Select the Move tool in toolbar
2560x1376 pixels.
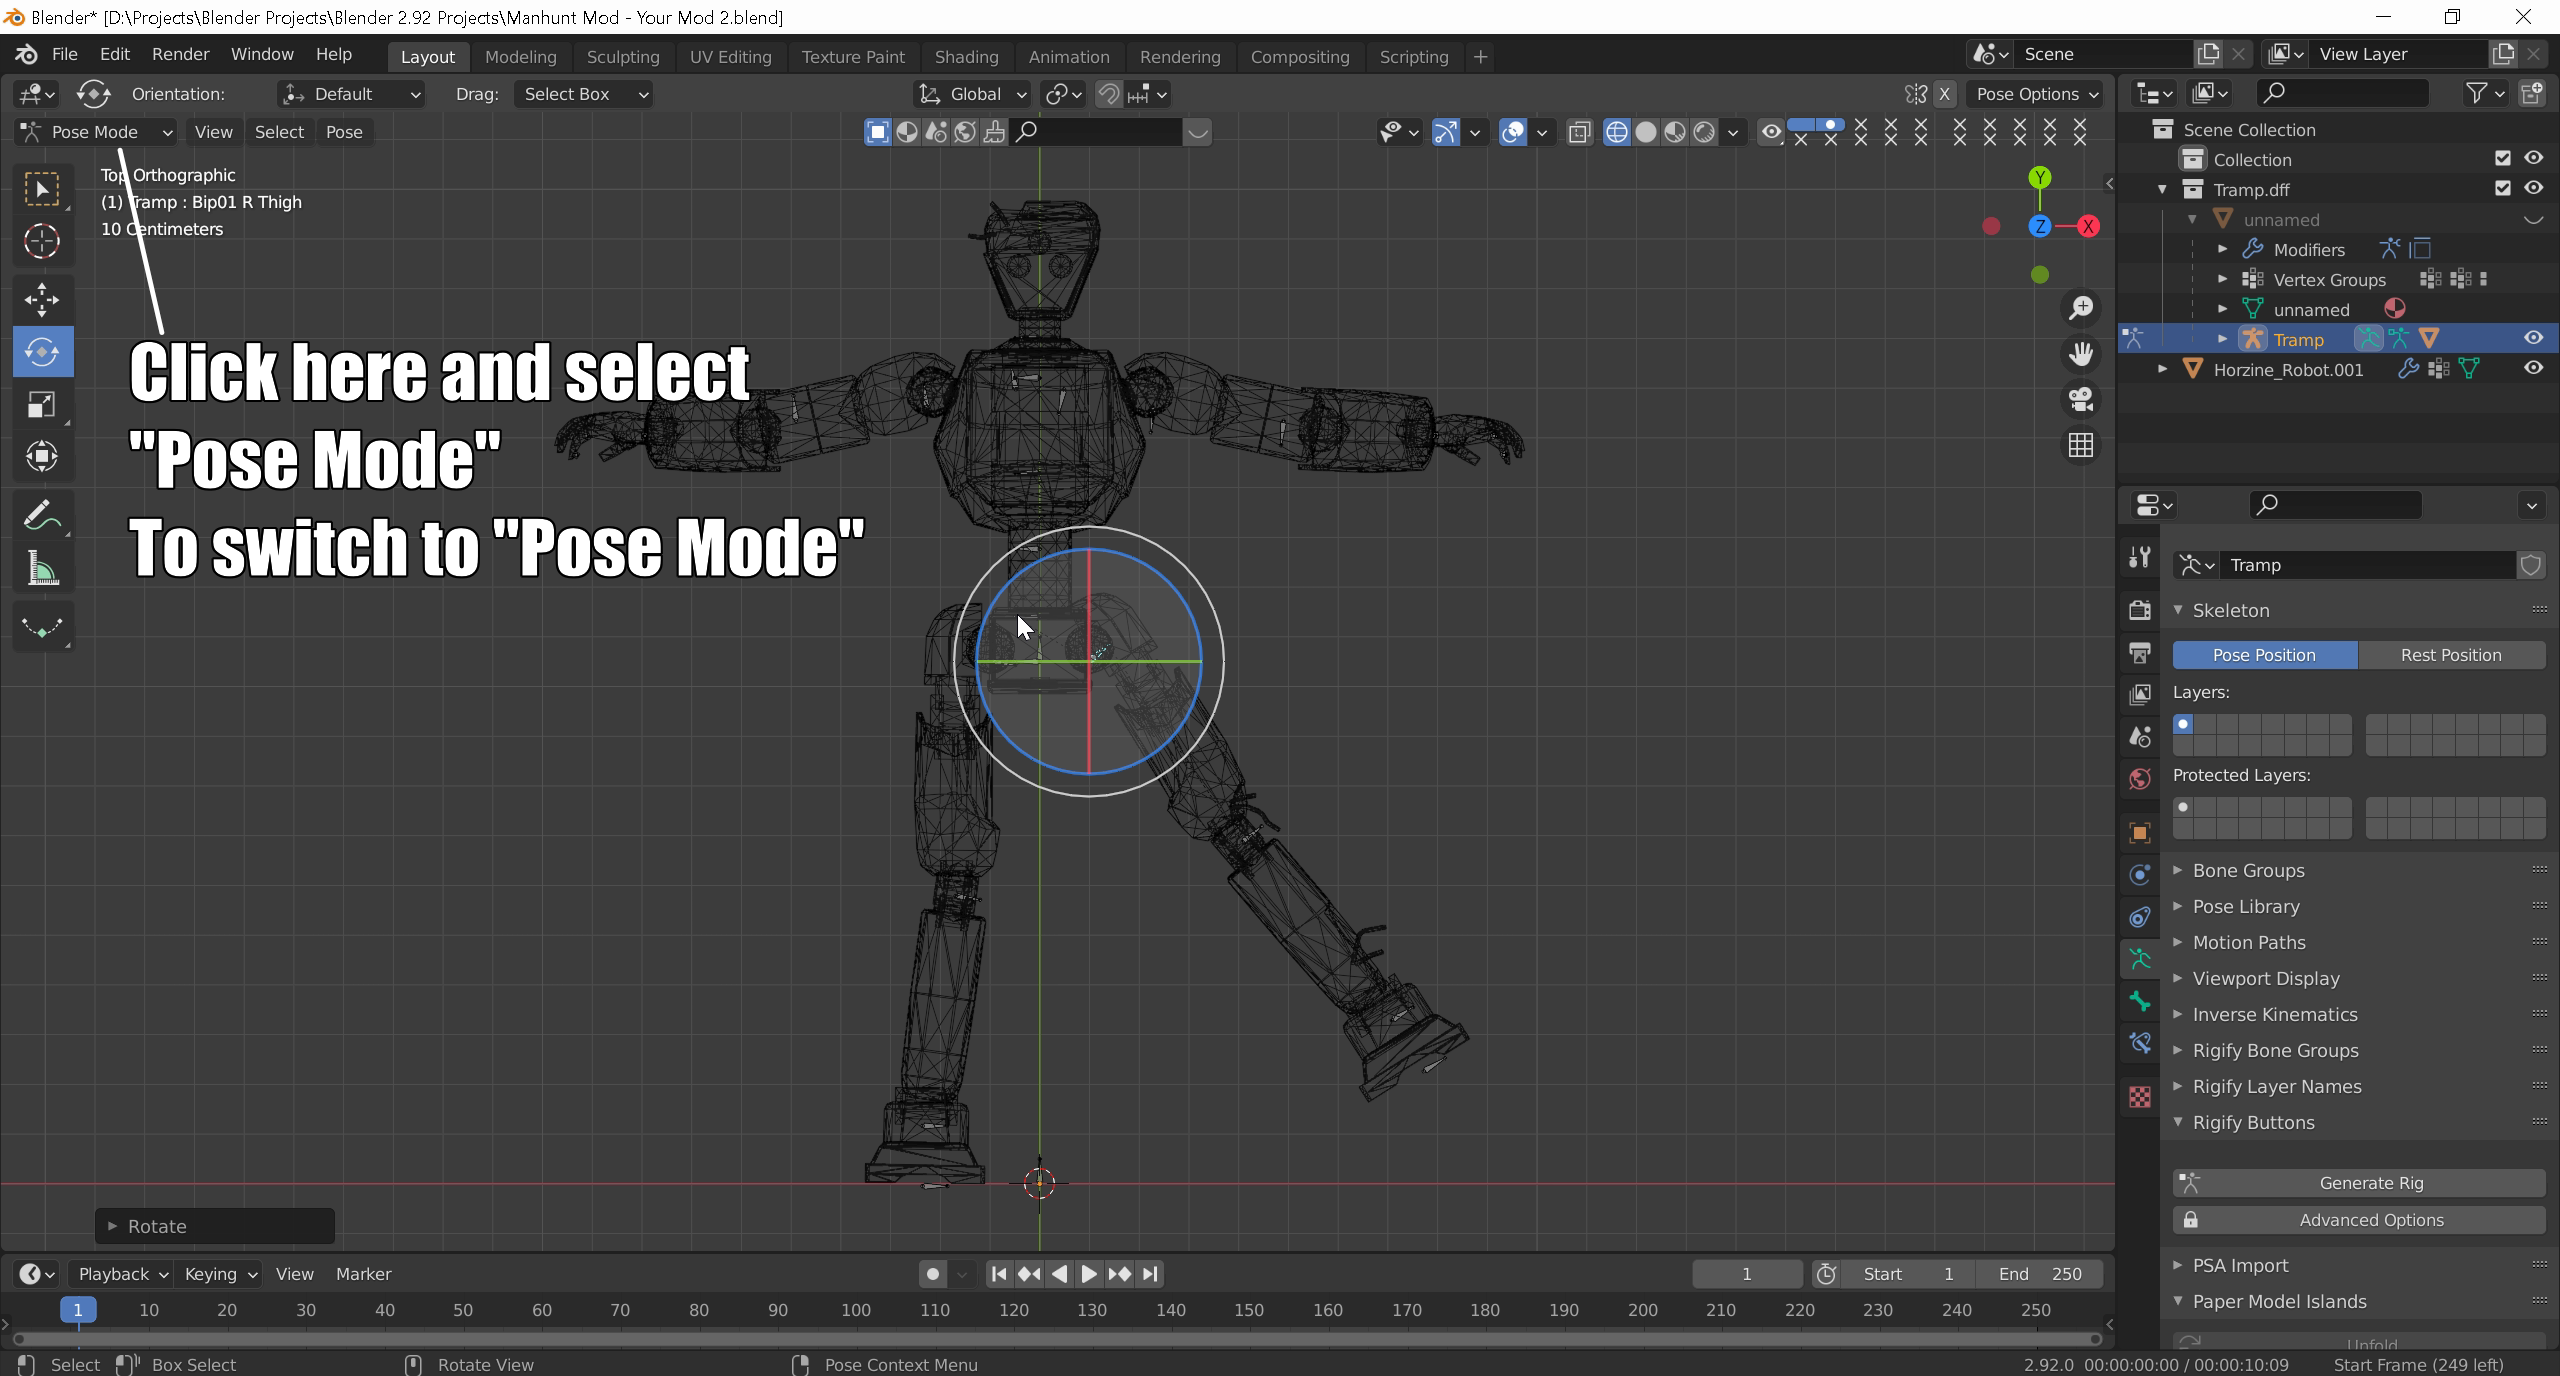(x=42, y=299)
